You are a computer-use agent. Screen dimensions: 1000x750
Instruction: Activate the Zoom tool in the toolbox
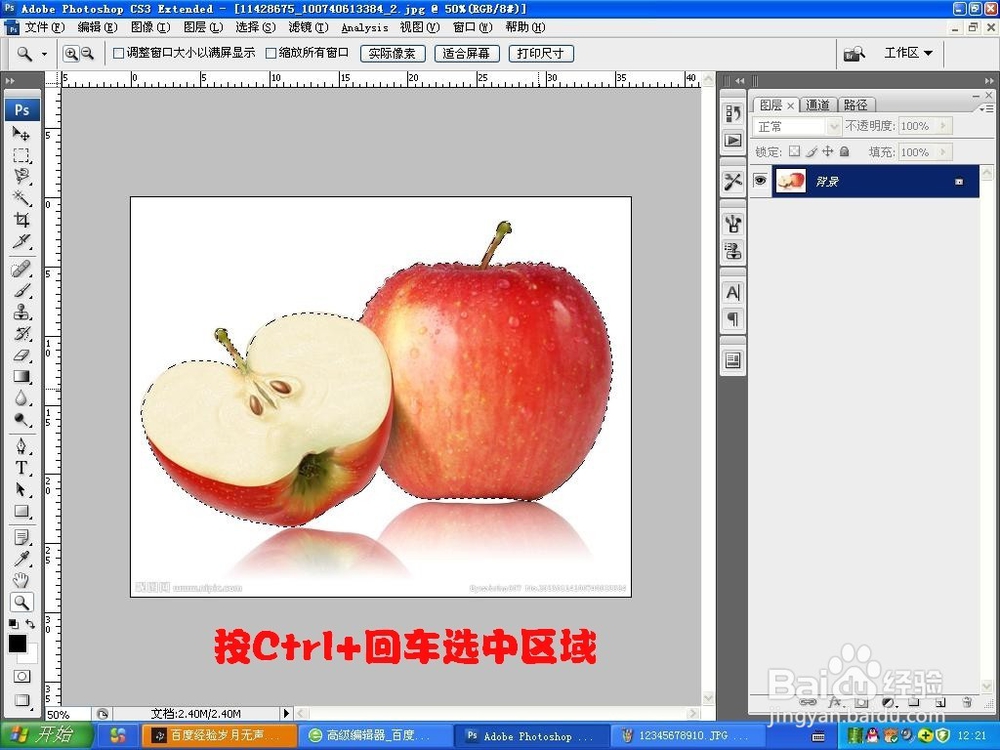tap(22, 602)
